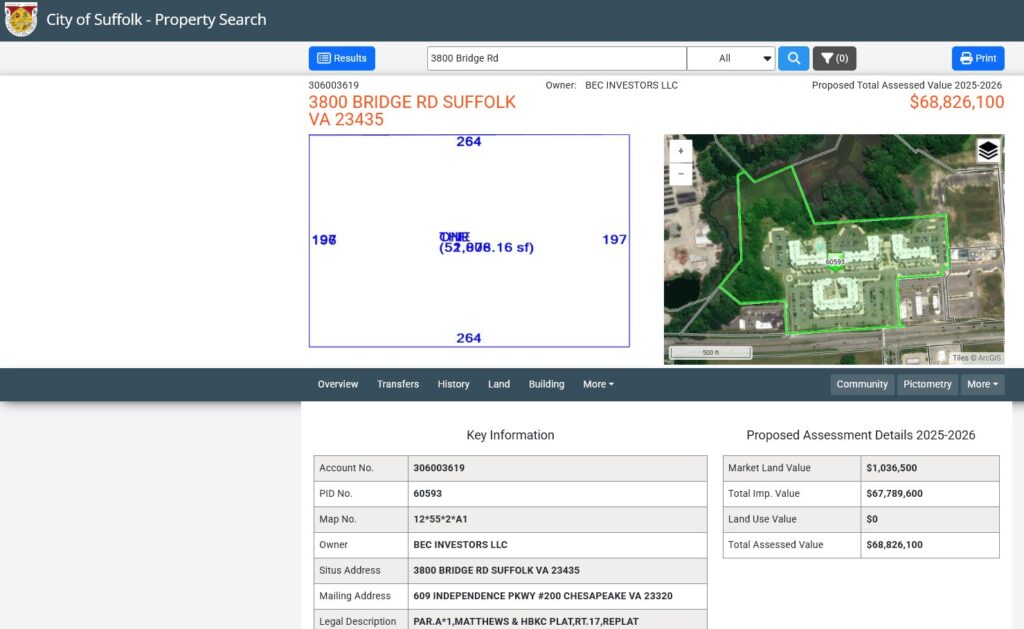Click the green parcel marker 60593
Image resolution: width=1024 pixels, height=629 pixels.
pyautogui.click(x=835, y=263)
